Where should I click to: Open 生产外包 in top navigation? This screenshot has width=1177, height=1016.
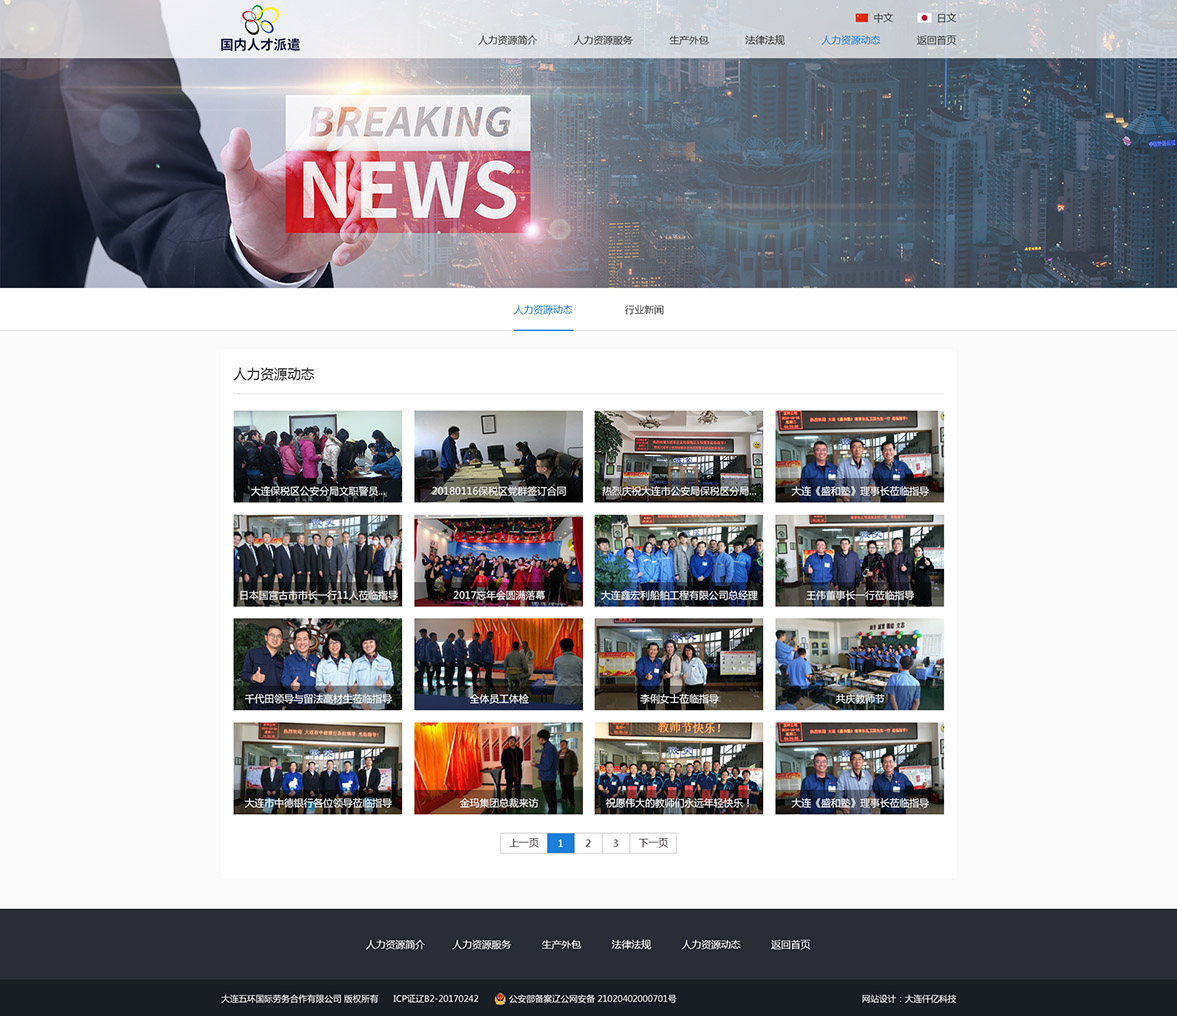688,41
